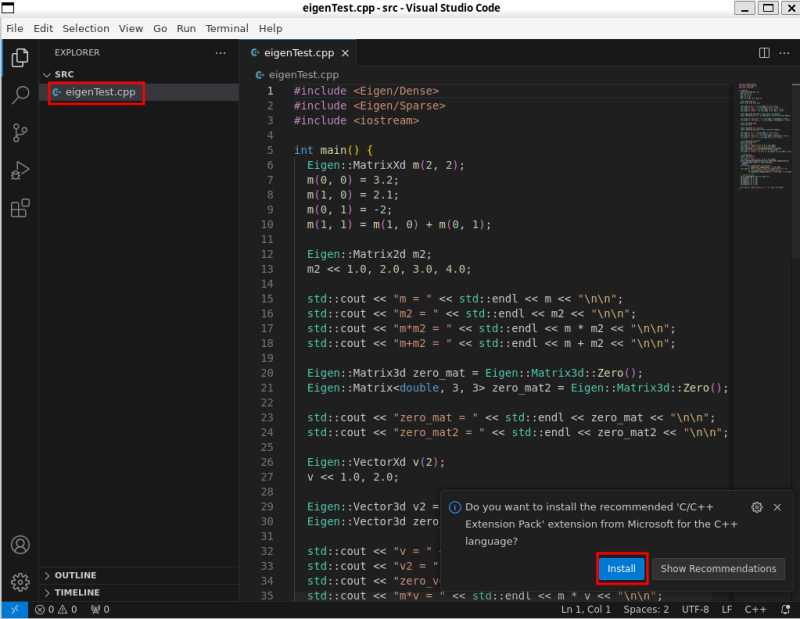This screenshot has width=800, height=619.
Task: Open the Edit menu
Action: [x=43, y=29]
